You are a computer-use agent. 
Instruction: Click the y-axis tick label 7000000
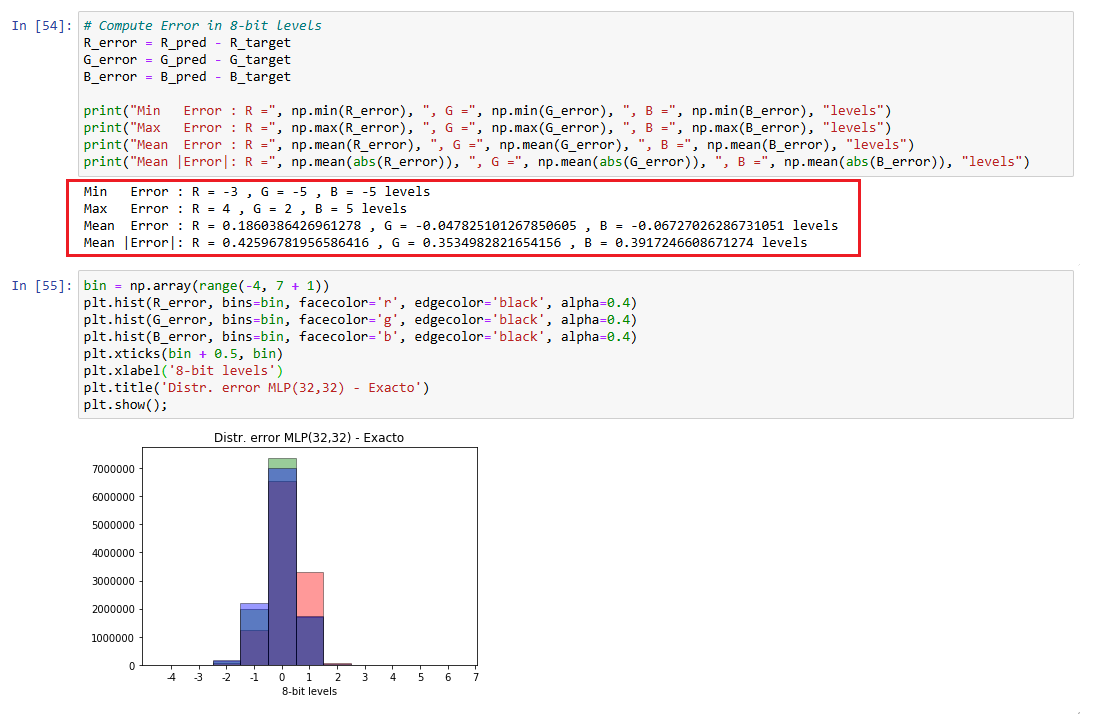pos(113,469)
